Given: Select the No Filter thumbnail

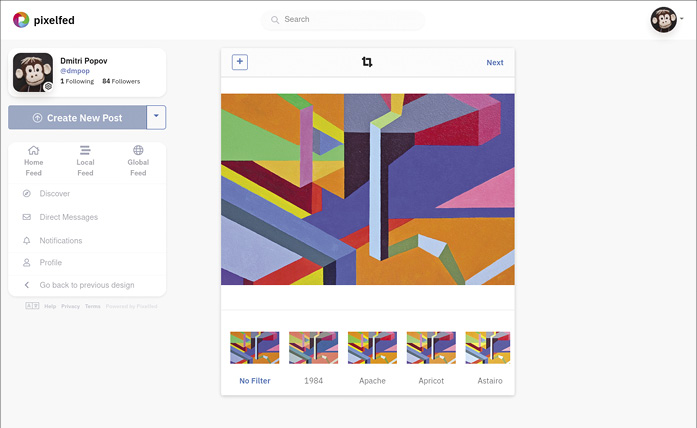Looking at the screenshot, I should pyautogui.click(x=255, y=348).
